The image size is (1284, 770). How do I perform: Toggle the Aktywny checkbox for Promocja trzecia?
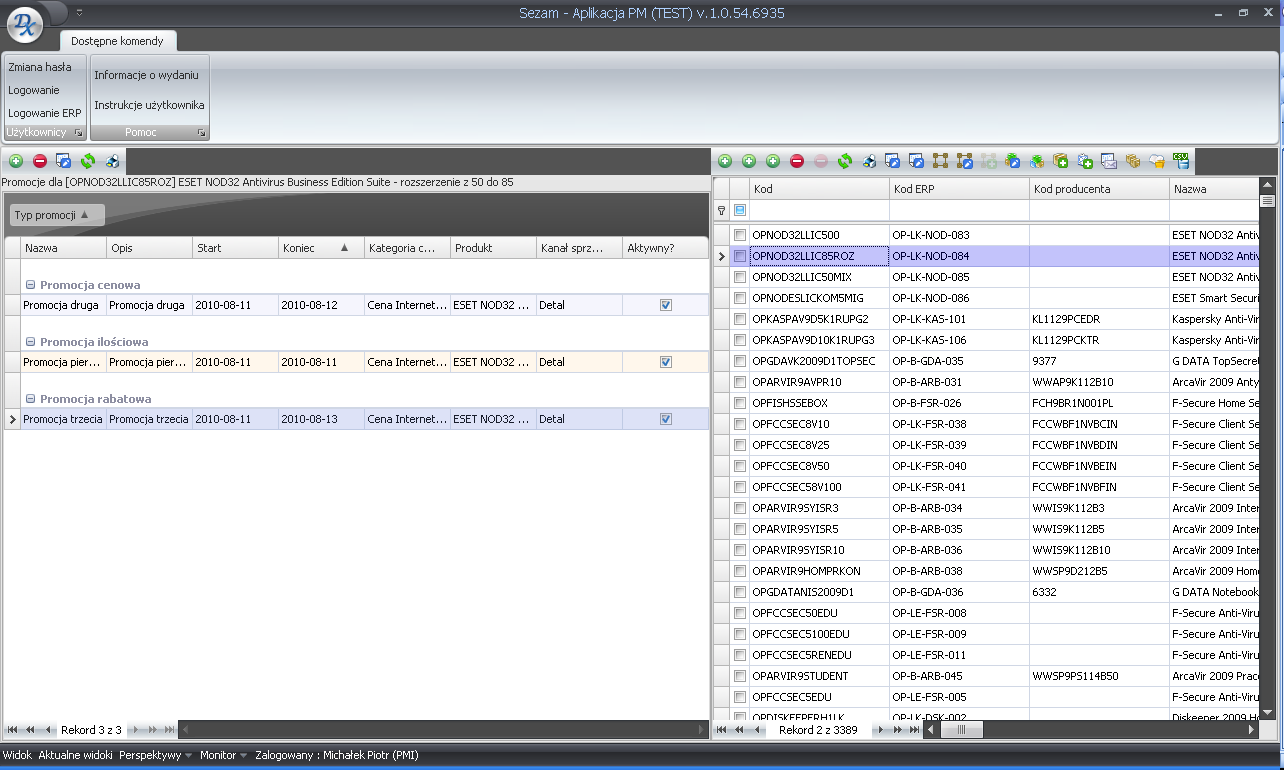click(666, 419)
